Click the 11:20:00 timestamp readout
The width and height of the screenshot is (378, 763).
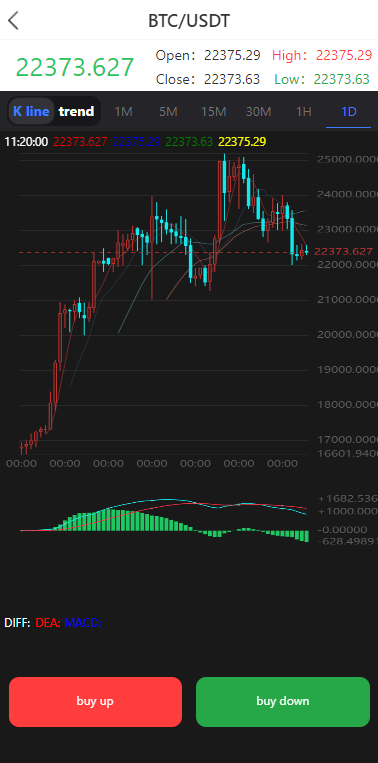[26, 142]
